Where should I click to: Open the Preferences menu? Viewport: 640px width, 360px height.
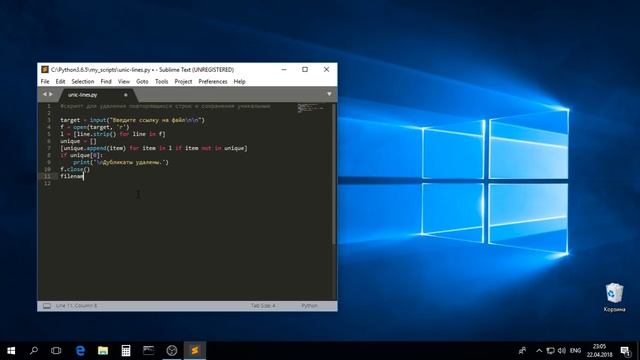[x=213, y=82]
